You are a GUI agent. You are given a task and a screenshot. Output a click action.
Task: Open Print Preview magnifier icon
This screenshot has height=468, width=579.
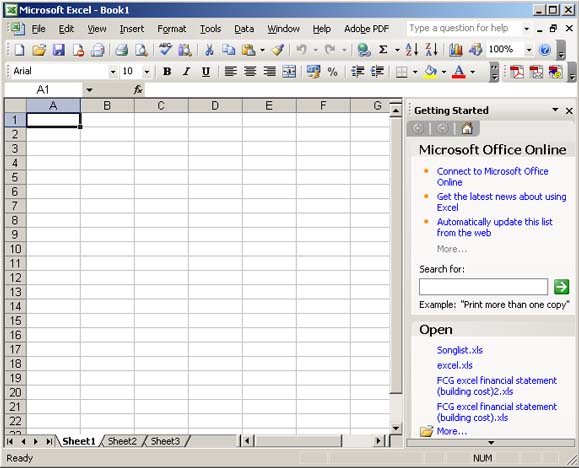141,49
